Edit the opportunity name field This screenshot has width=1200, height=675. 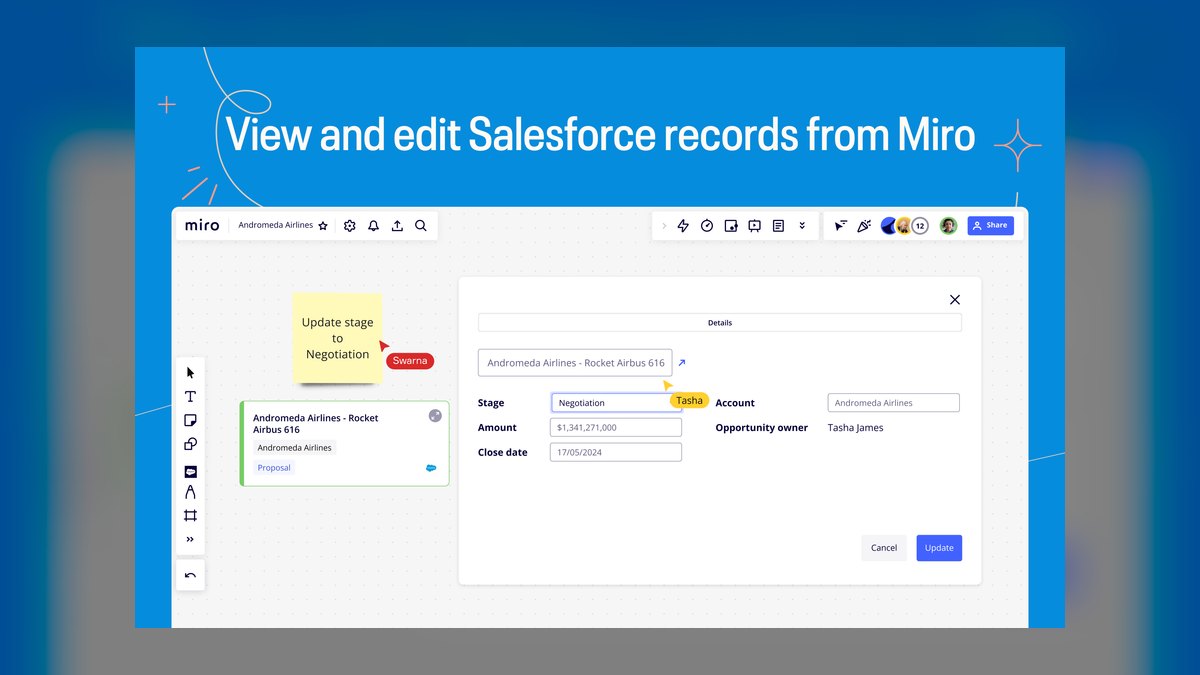[575, 363]
